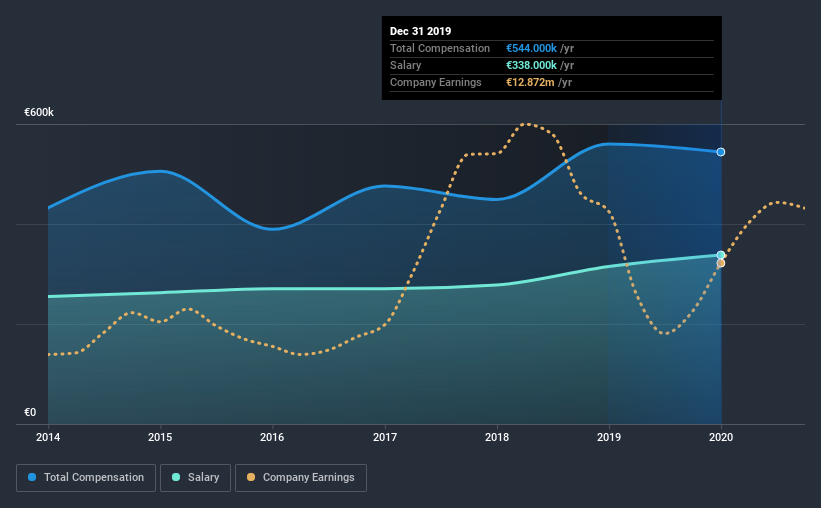Click the Dec 31 2019 tooltip date

tap(420, 31)
